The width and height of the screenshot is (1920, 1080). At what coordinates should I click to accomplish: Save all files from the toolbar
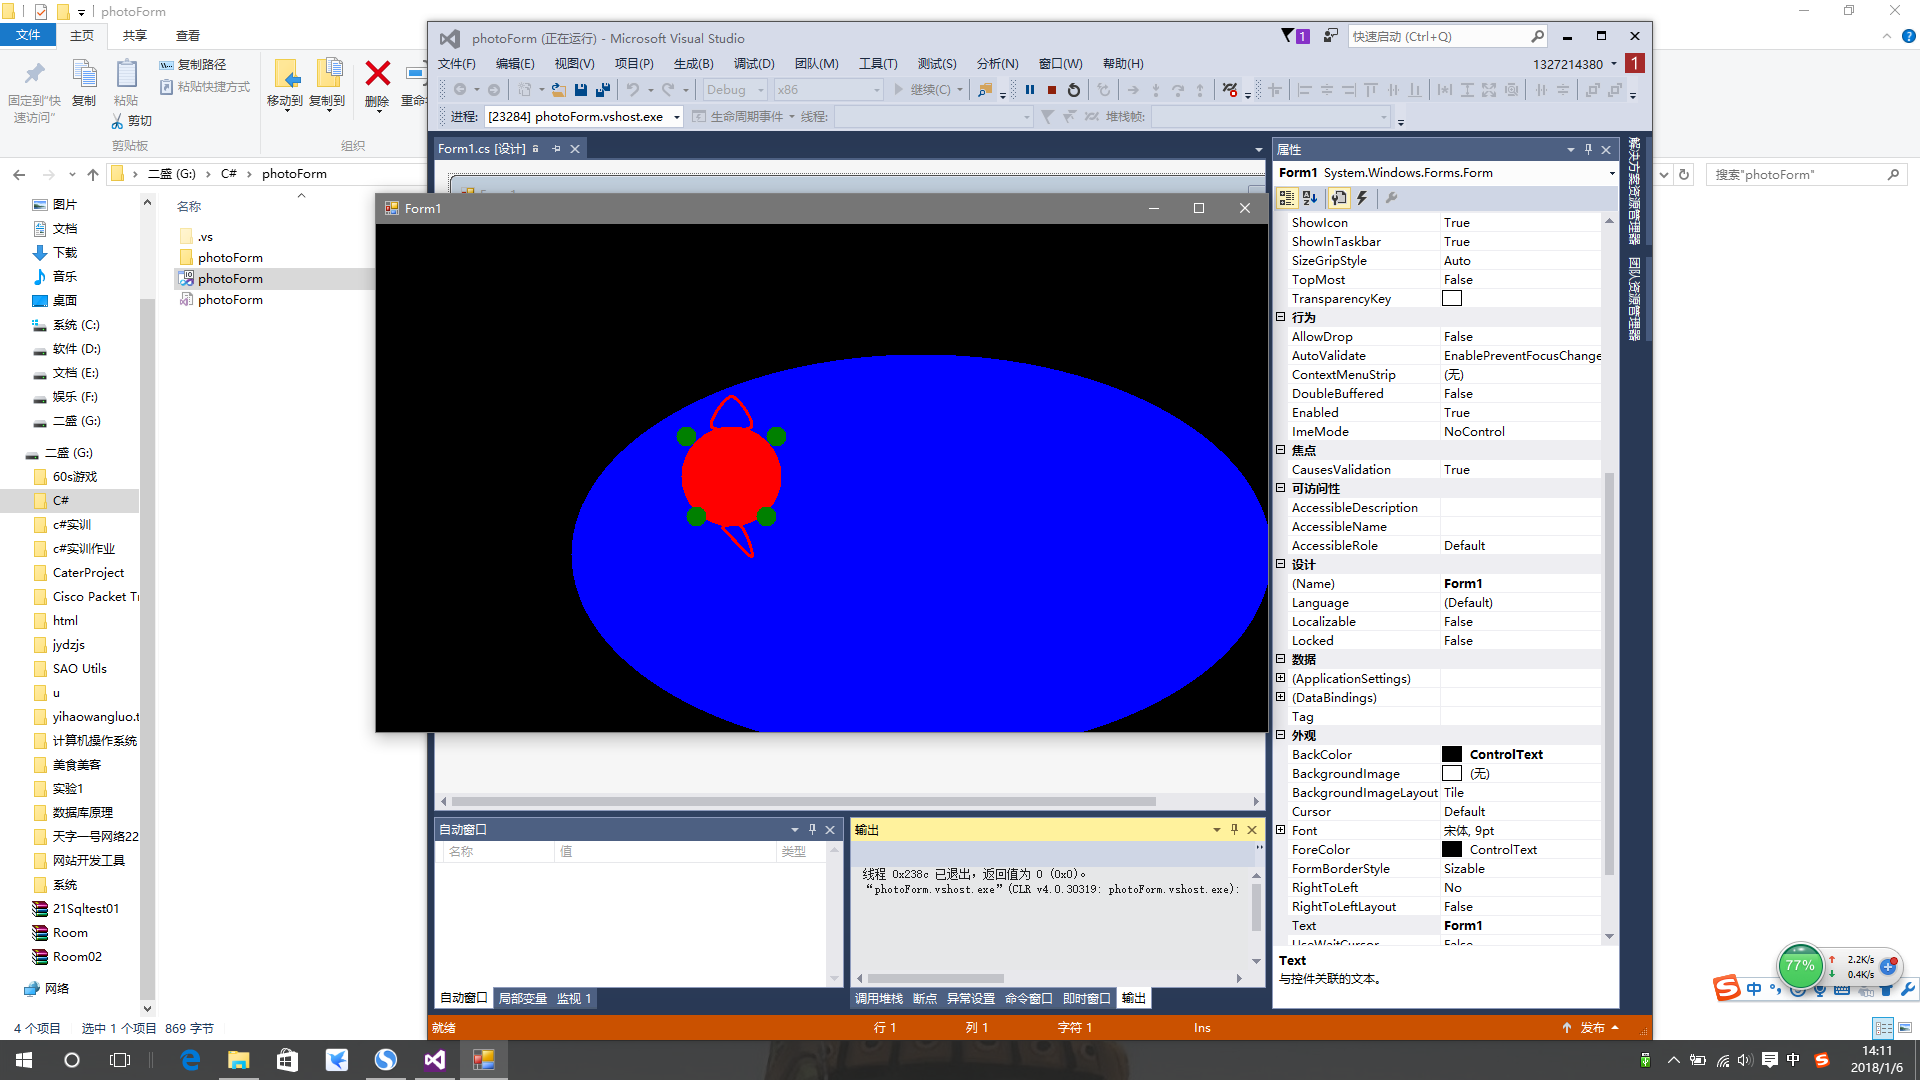point(603,90)
